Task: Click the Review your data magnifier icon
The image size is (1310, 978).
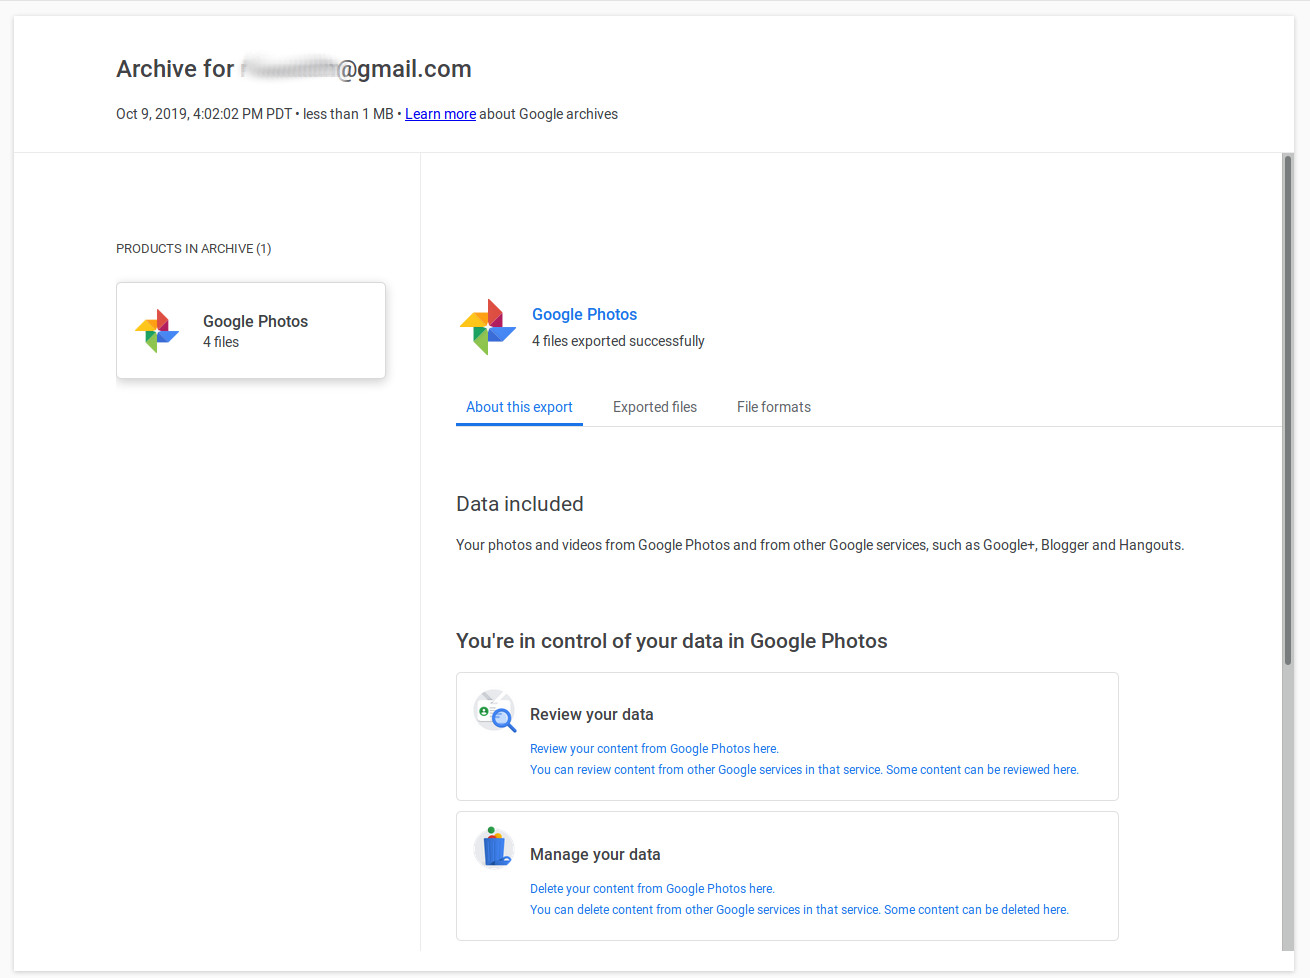Action: tap(495, 711)
